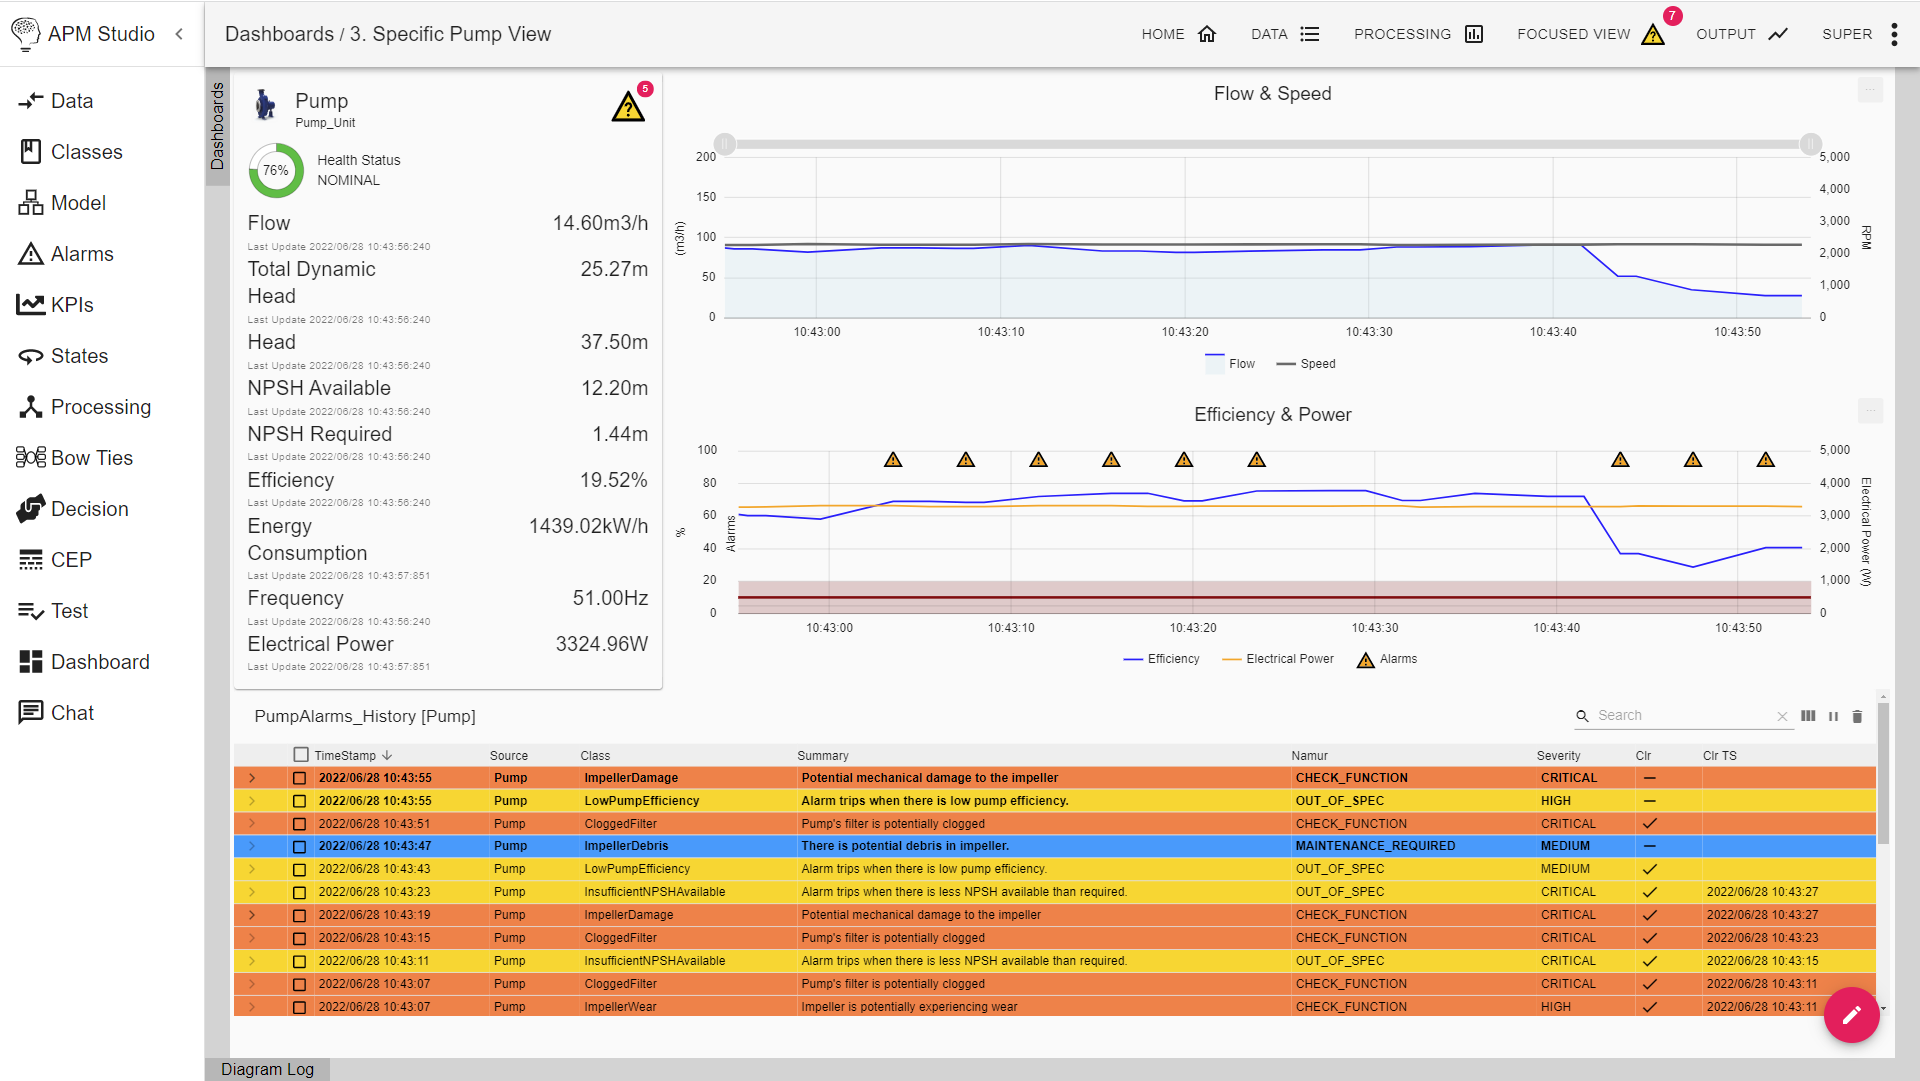This screenshot has width=1920, height=1081.
Task: Open the CEP panel from the sidebar
Action: (68, 559)
